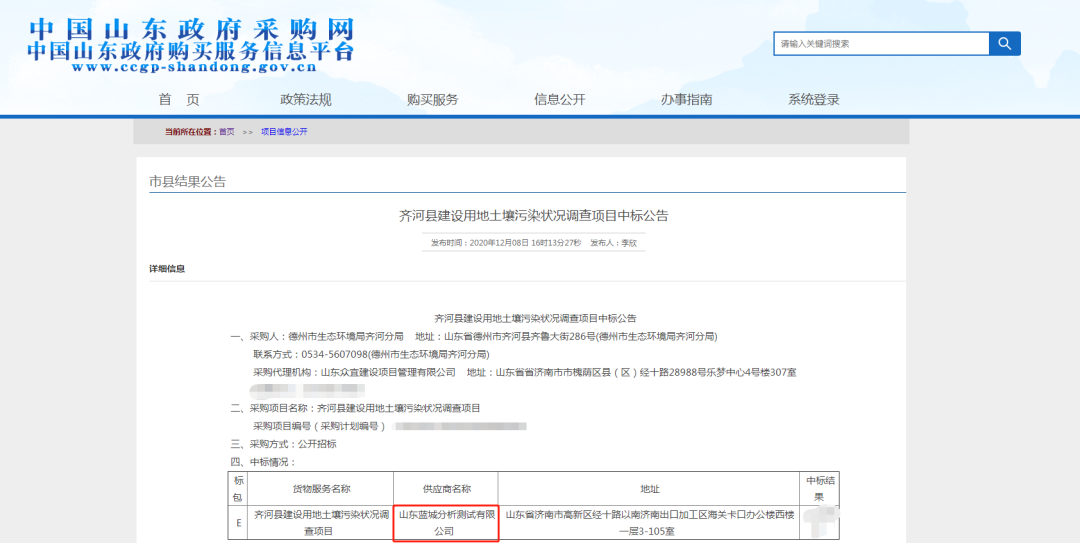The height and width of the screenshot is (543, 1080).
Task: Click the 发布人：李欣 text
Action: click(x=613, y=243)
